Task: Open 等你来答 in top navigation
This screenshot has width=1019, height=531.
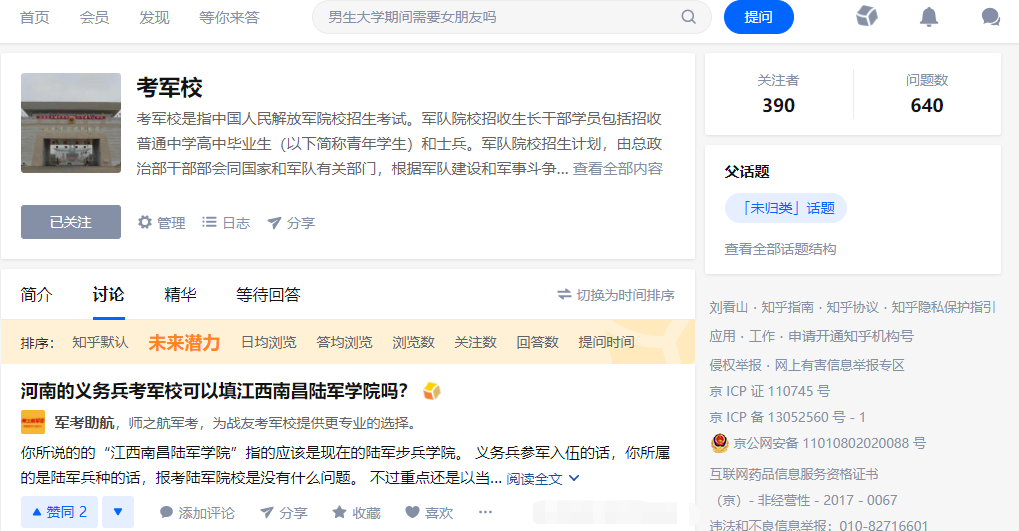Action: tap(229, 18)
